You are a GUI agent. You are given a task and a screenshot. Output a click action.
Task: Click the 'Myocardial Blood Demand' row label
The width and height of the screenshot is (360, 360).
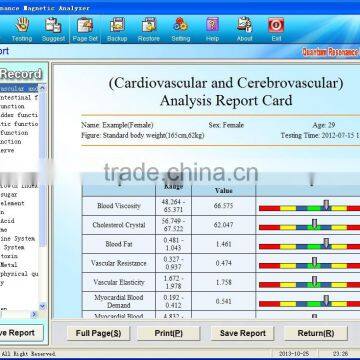click(119, 301)
